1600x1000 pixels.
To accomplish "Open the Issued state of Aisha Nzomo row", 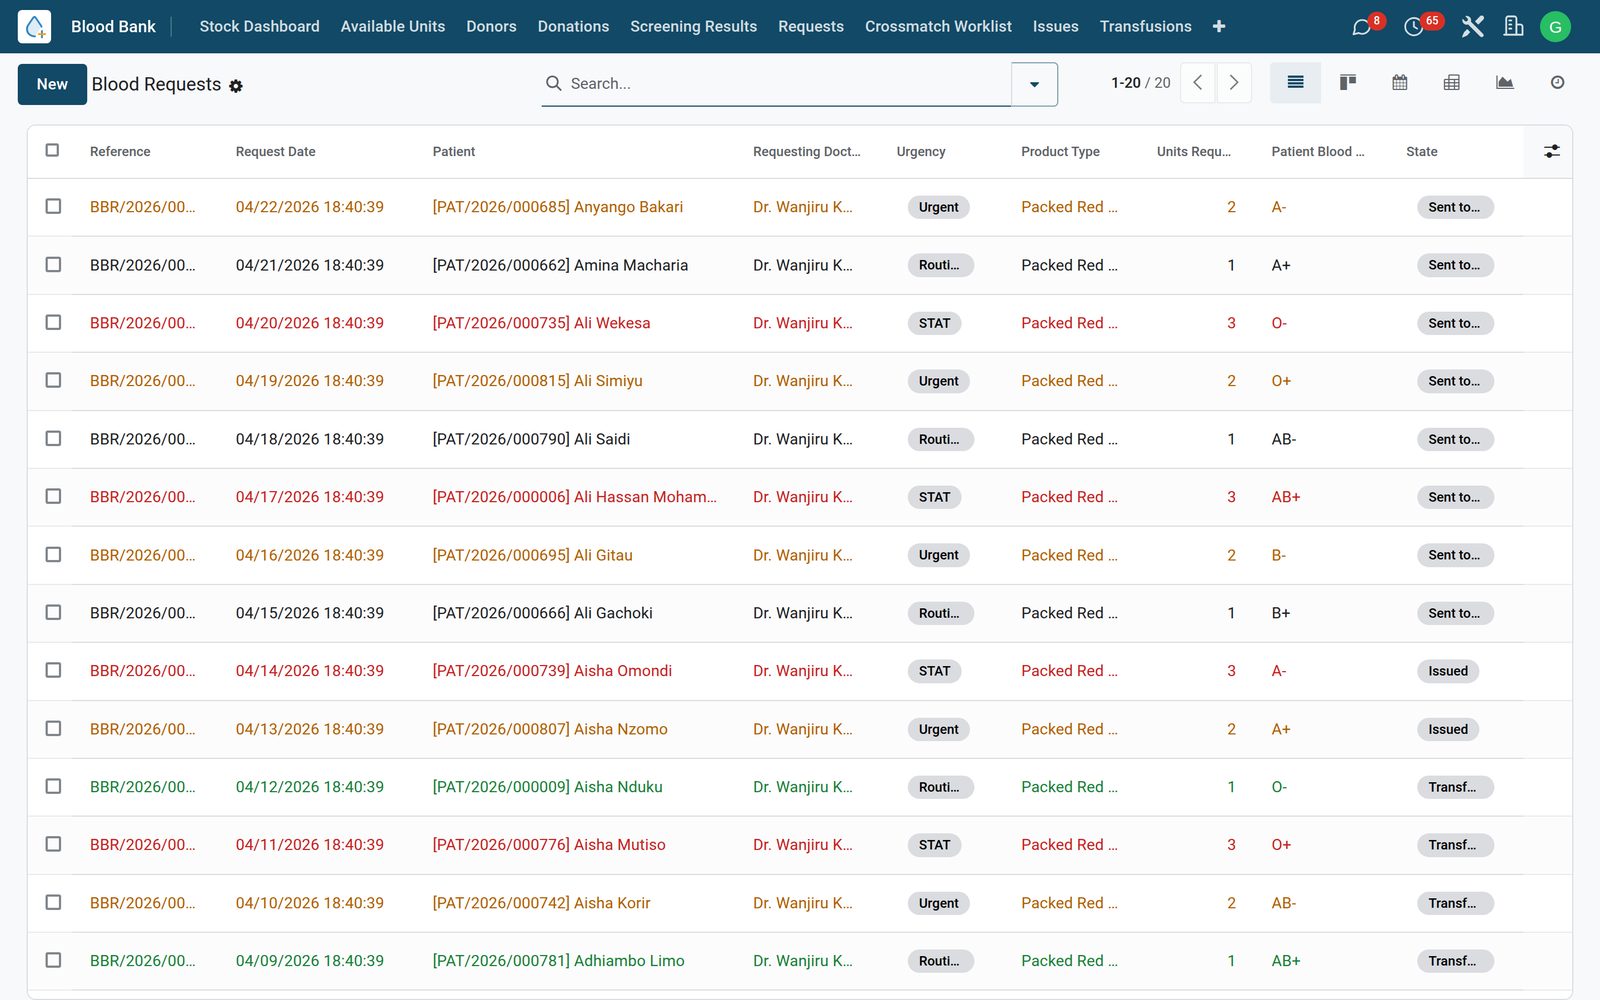I will (x=1447, y=729).
